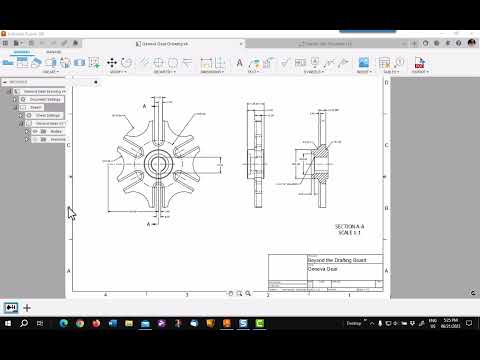Toggle visibility on the Title Block row
The width and height of the screenshot is (480, 360).
click(35, 139)
